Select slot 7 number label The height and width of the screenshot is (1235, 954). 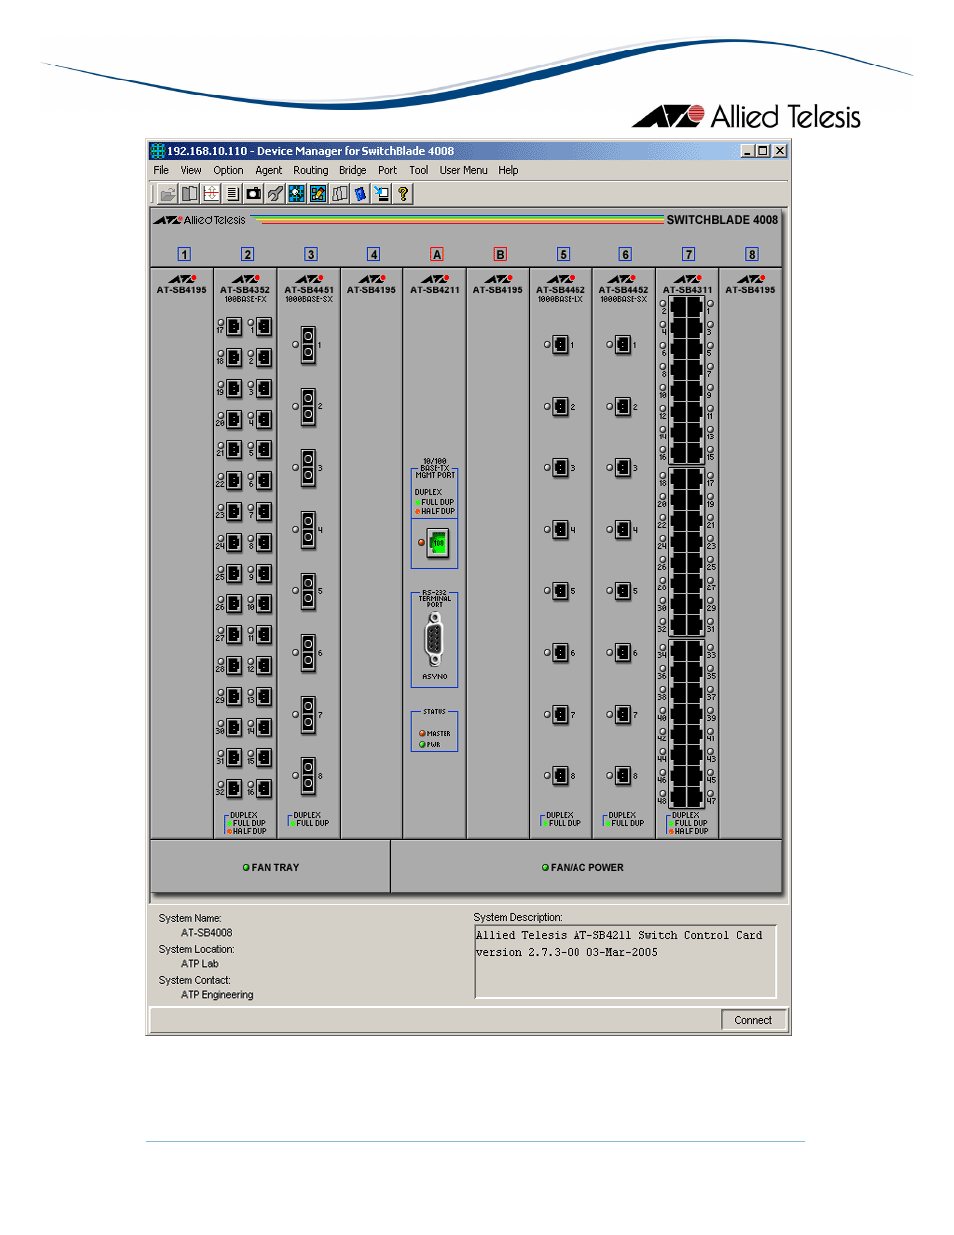(x=688, y=255)
